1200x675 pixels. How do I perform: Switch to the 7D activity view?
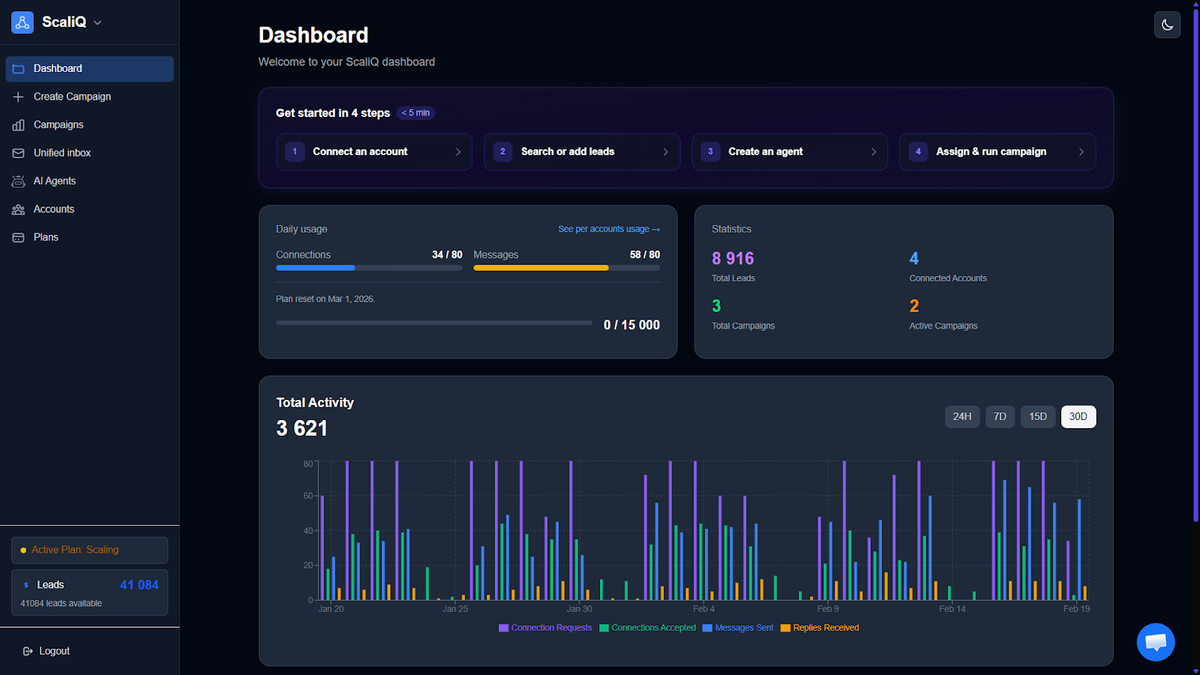[999, 416]
